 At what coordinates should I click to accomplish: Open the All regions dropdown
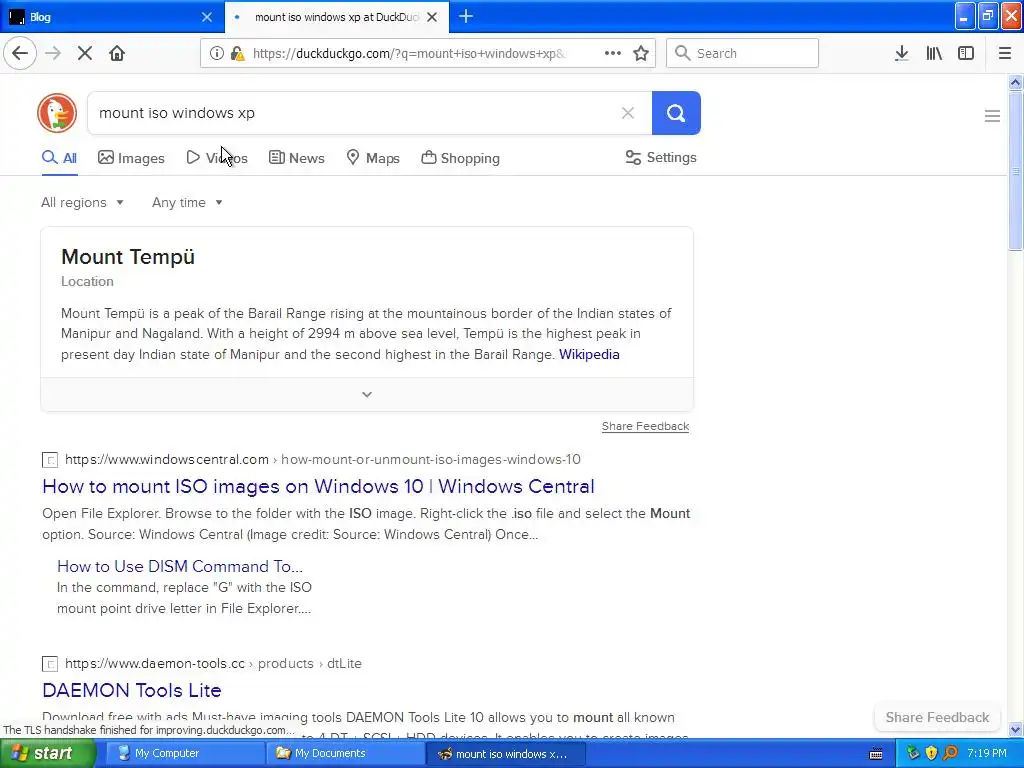[x=82, y=202]
